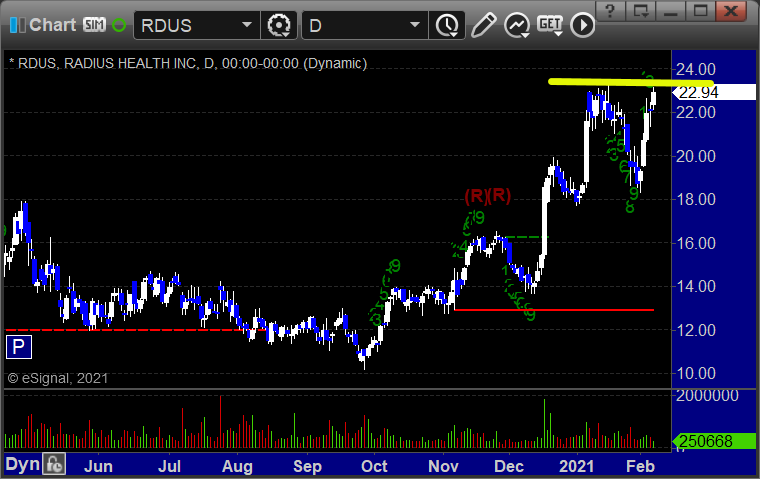The height and width of the screenshot is (479, 760).
Task: Open chart settings gear icon
Action: tap(279, 25)
